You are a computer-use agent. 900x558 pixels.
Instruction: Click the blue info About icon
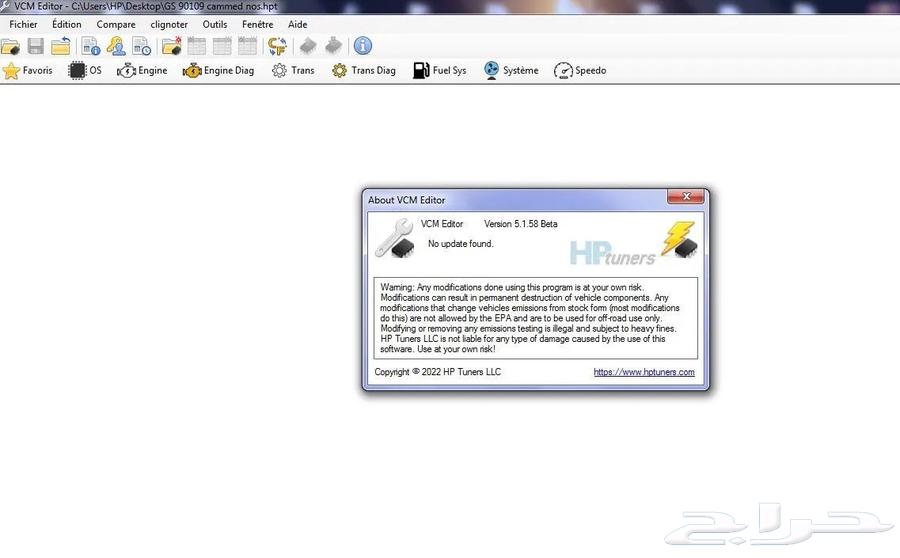point(363,46)
